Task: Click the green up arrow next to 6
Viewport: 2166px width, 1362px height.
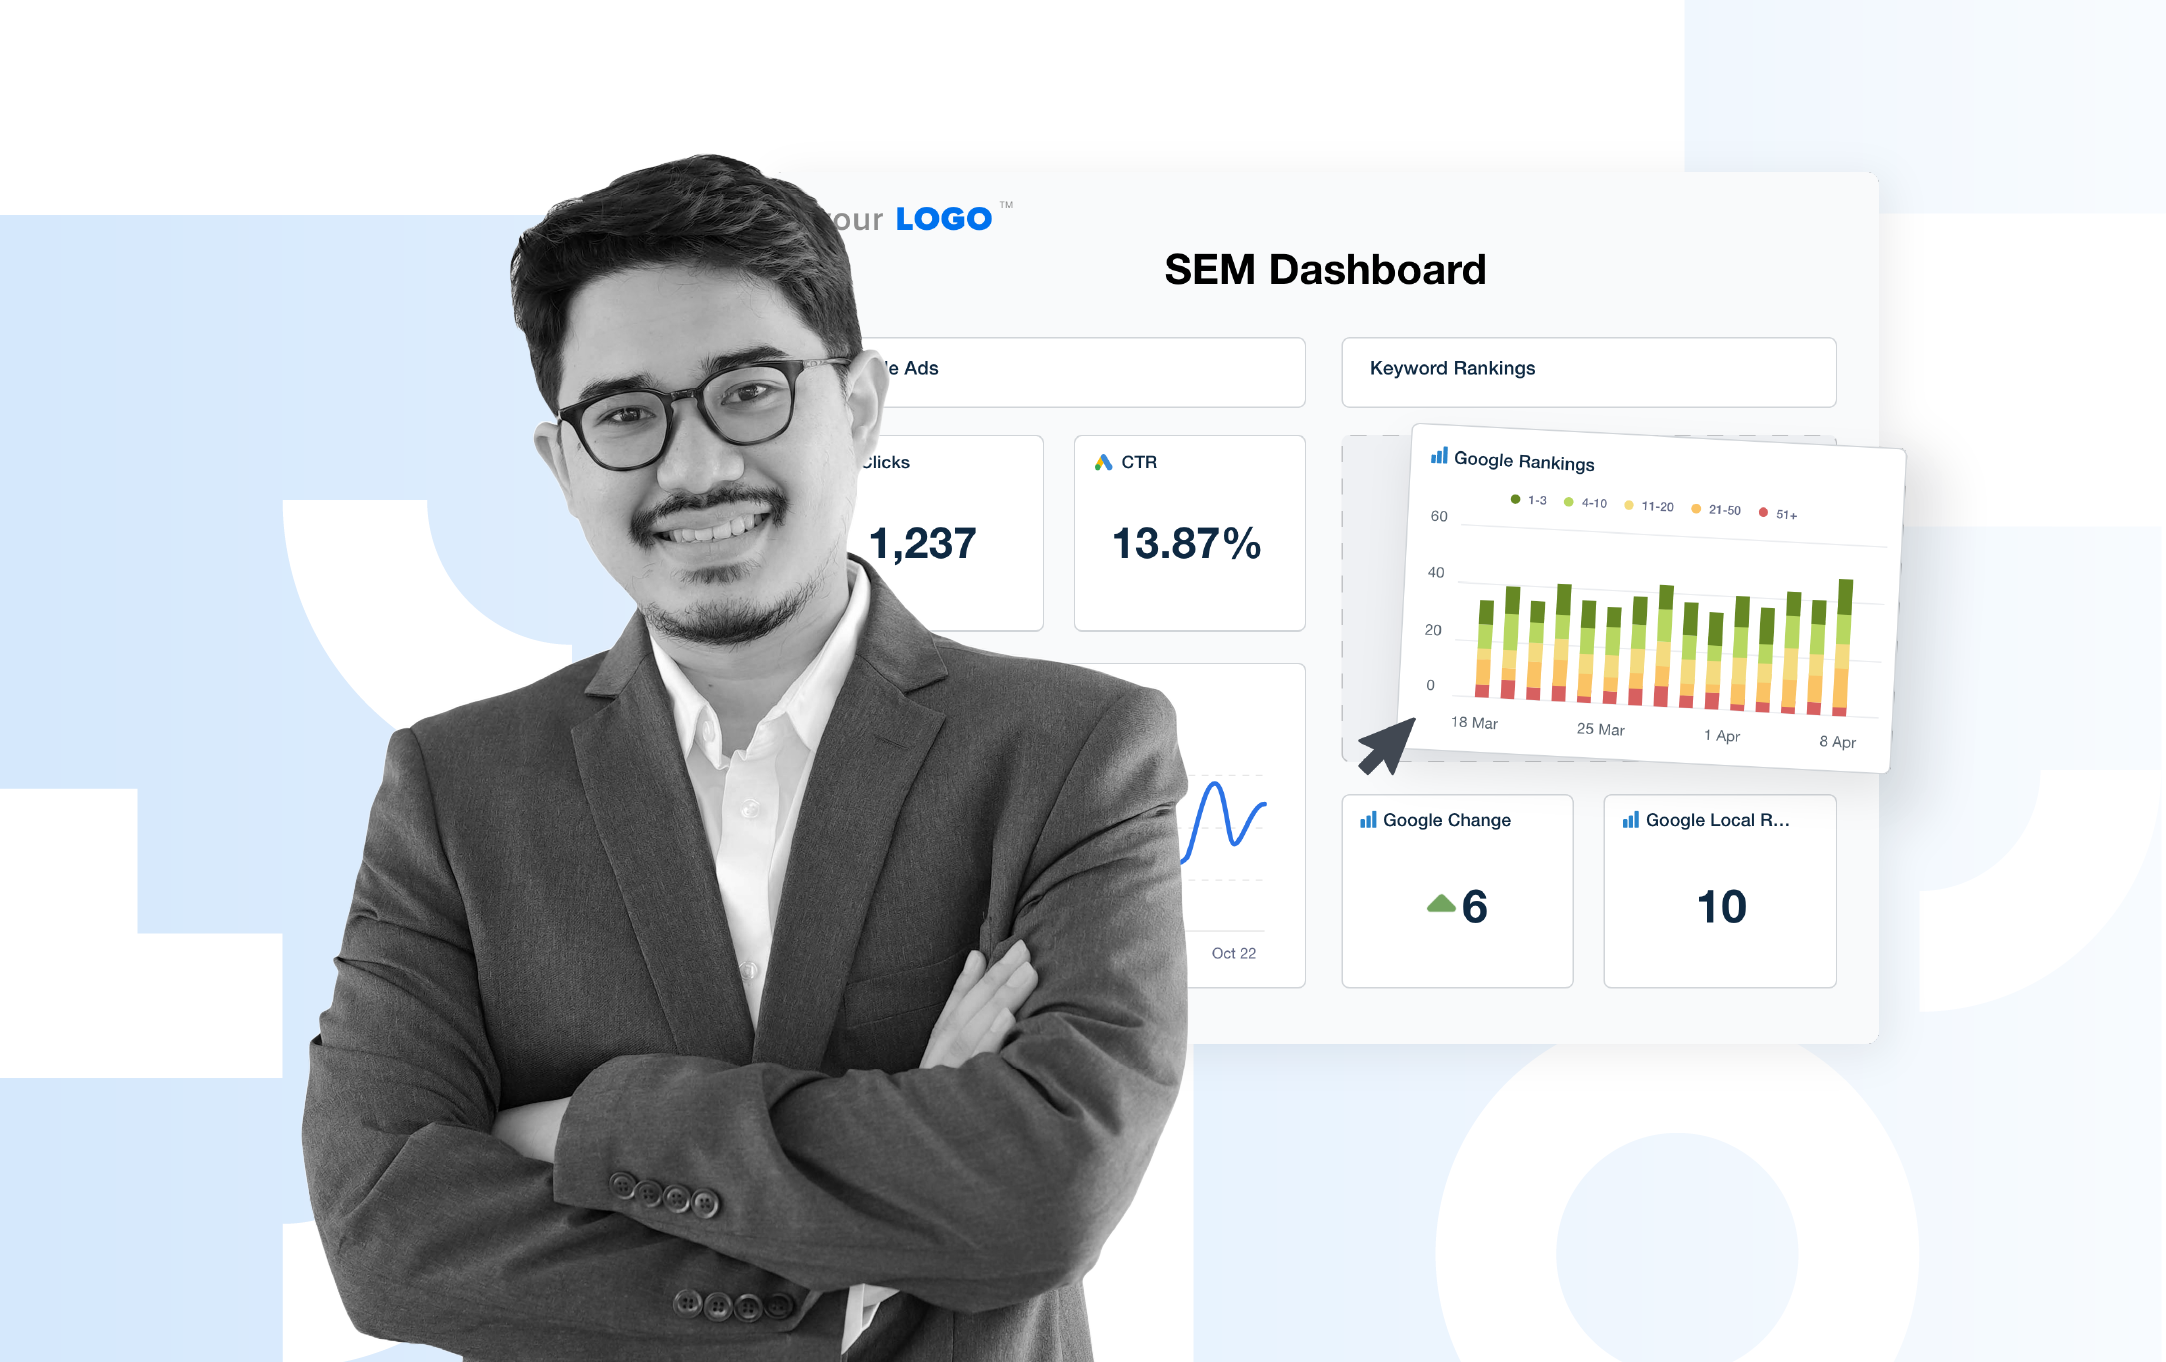Action: click(x=1441, y=904)
